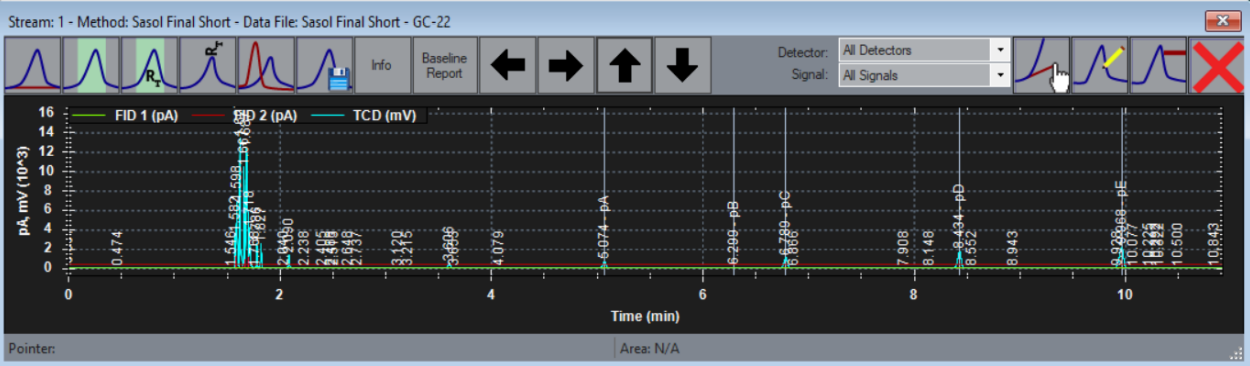1250x366 pixels.
Task: Open the Detector dropdown showing All Detectors
Action: point(924,50)
